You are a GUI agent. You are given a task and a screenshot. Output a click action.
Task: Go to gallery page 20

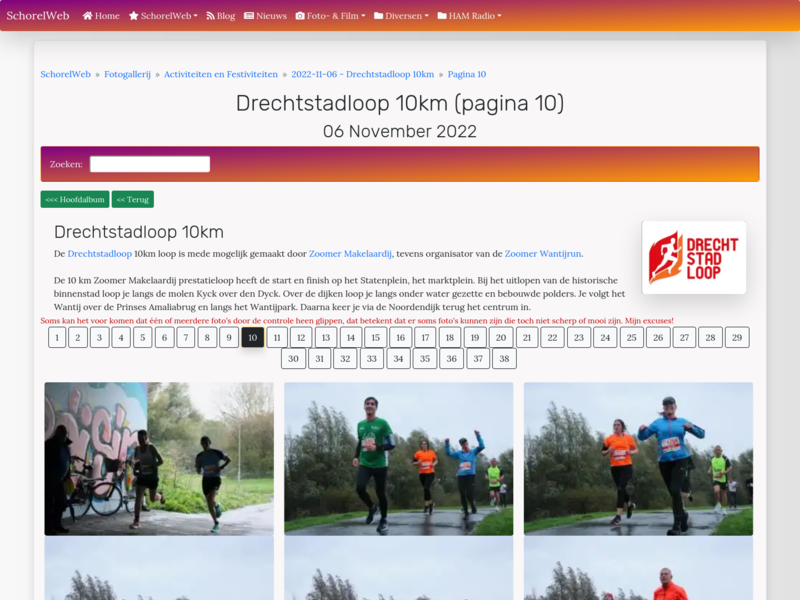tap(501, 337)
